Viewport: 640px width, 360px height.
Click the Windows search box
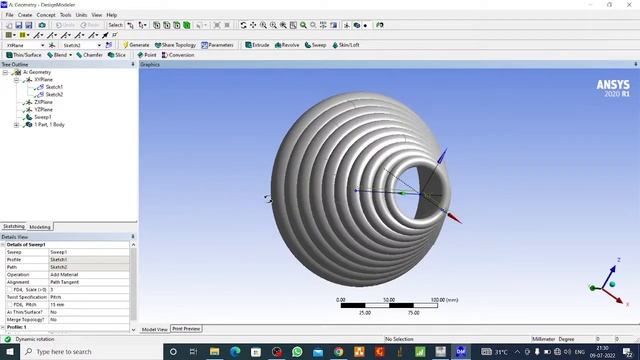click(91, 352)
